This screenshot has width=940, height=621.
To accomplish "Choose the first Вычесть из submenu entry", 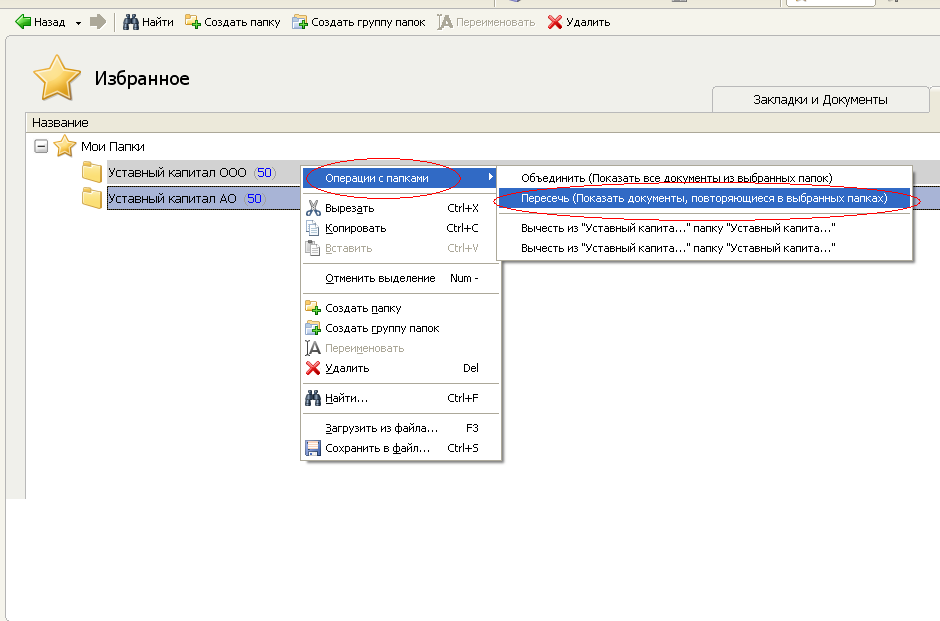I will 704,228.
